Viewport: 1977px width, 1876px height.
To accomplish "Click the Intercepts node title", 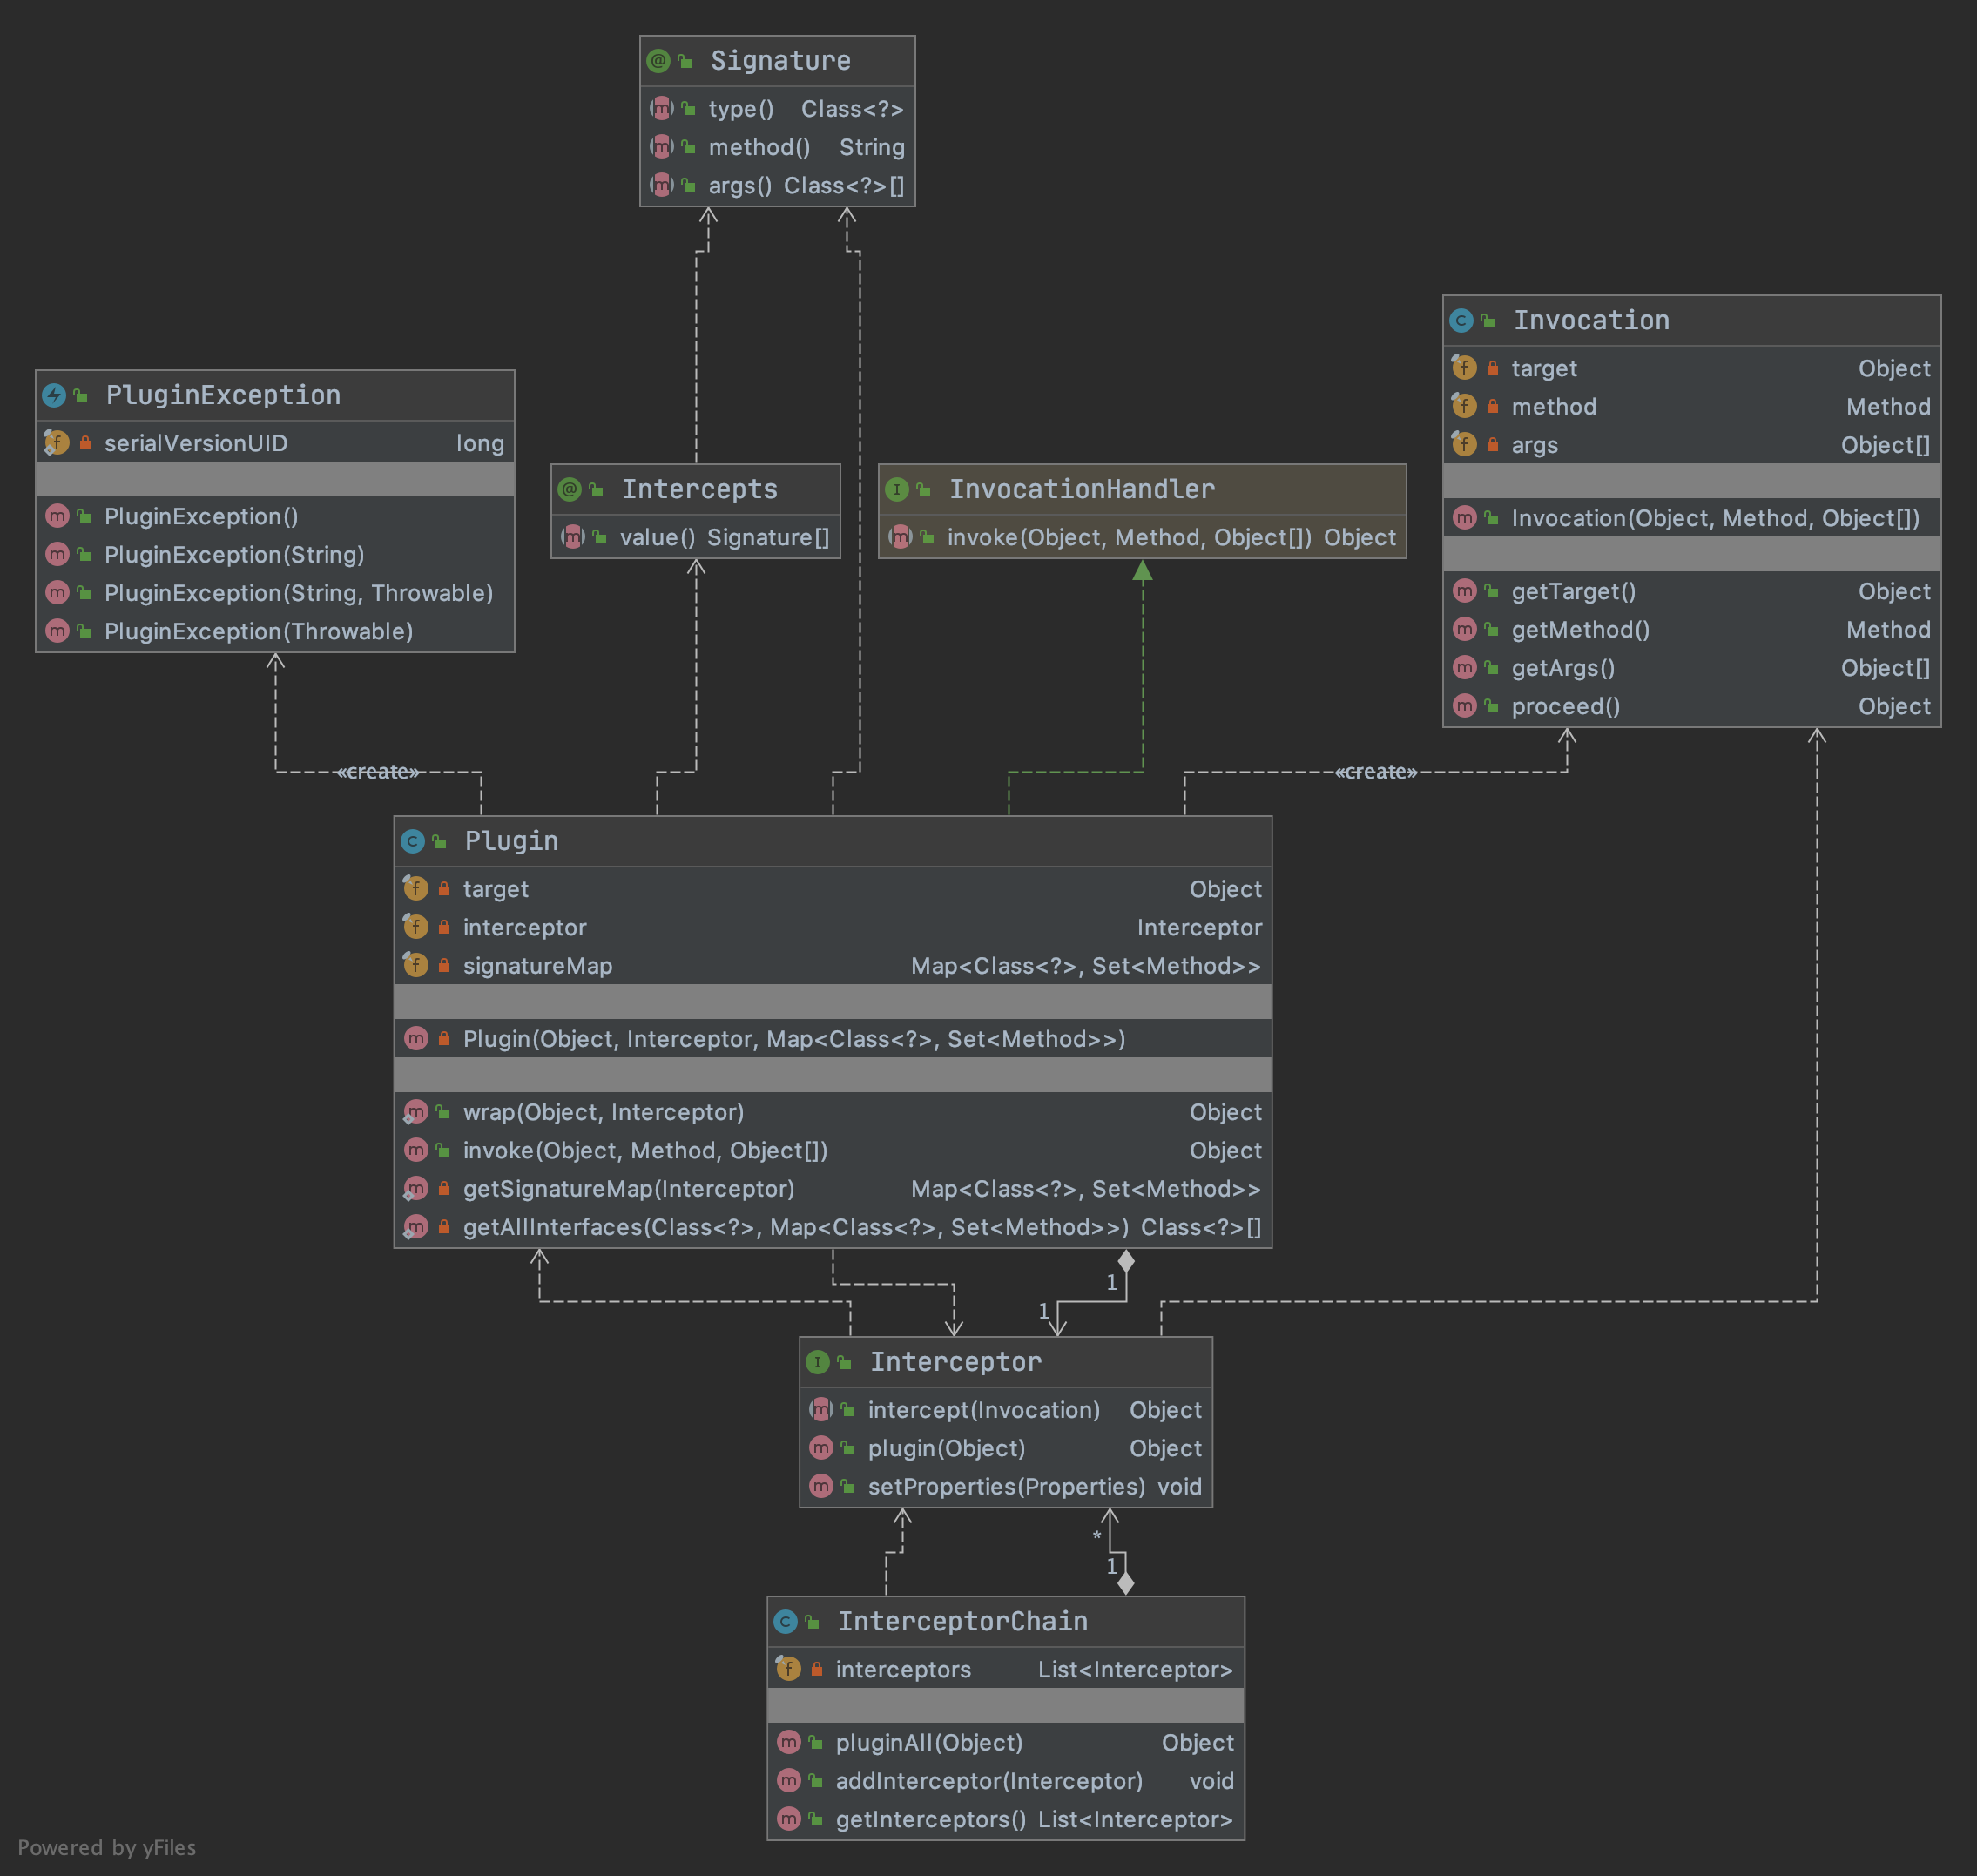I will (699, 489).
